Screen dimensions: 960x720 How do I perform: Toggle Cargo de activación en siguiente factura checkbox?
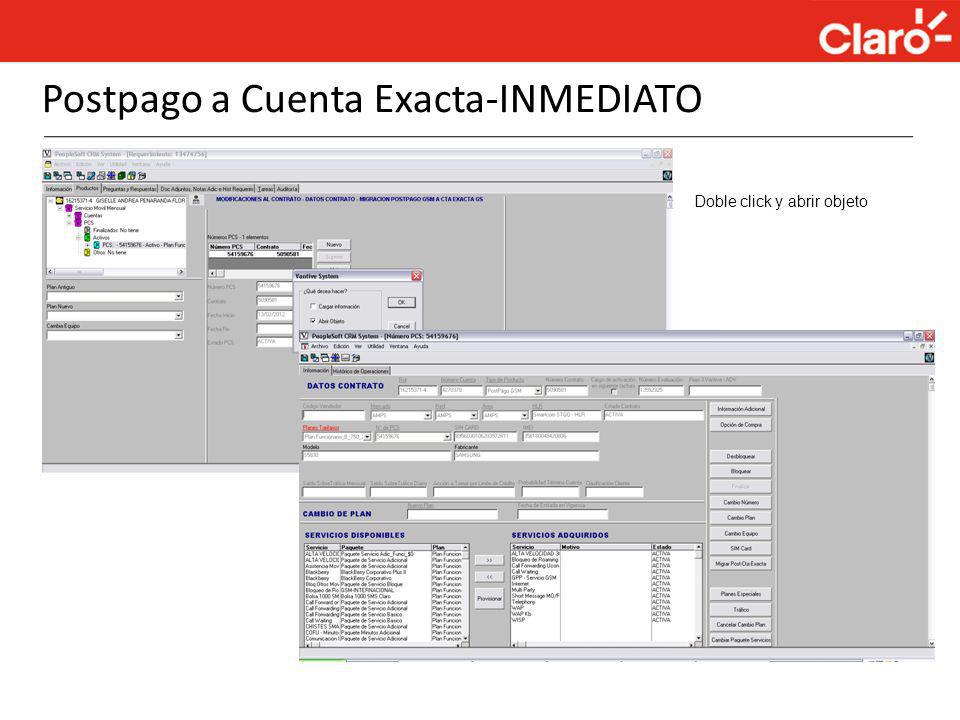pyautogui.click(x=614, y=392)
